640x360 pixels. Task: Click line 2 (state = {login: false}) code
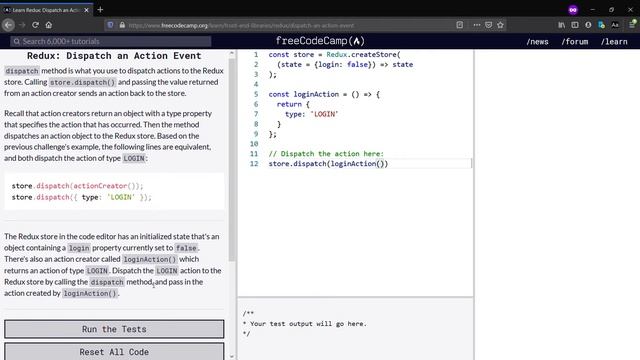tap(345, 64)
